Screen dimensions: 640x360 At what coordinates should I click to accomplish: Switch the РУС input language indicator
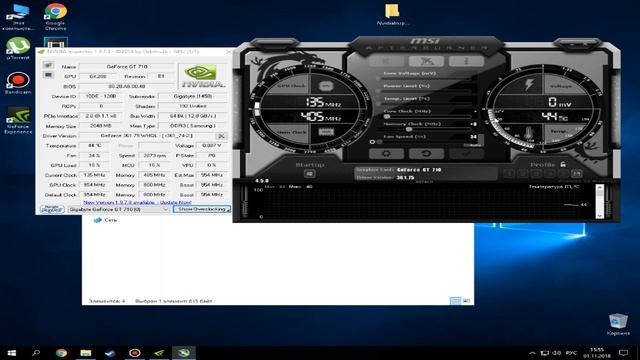(x=572, y=353)
